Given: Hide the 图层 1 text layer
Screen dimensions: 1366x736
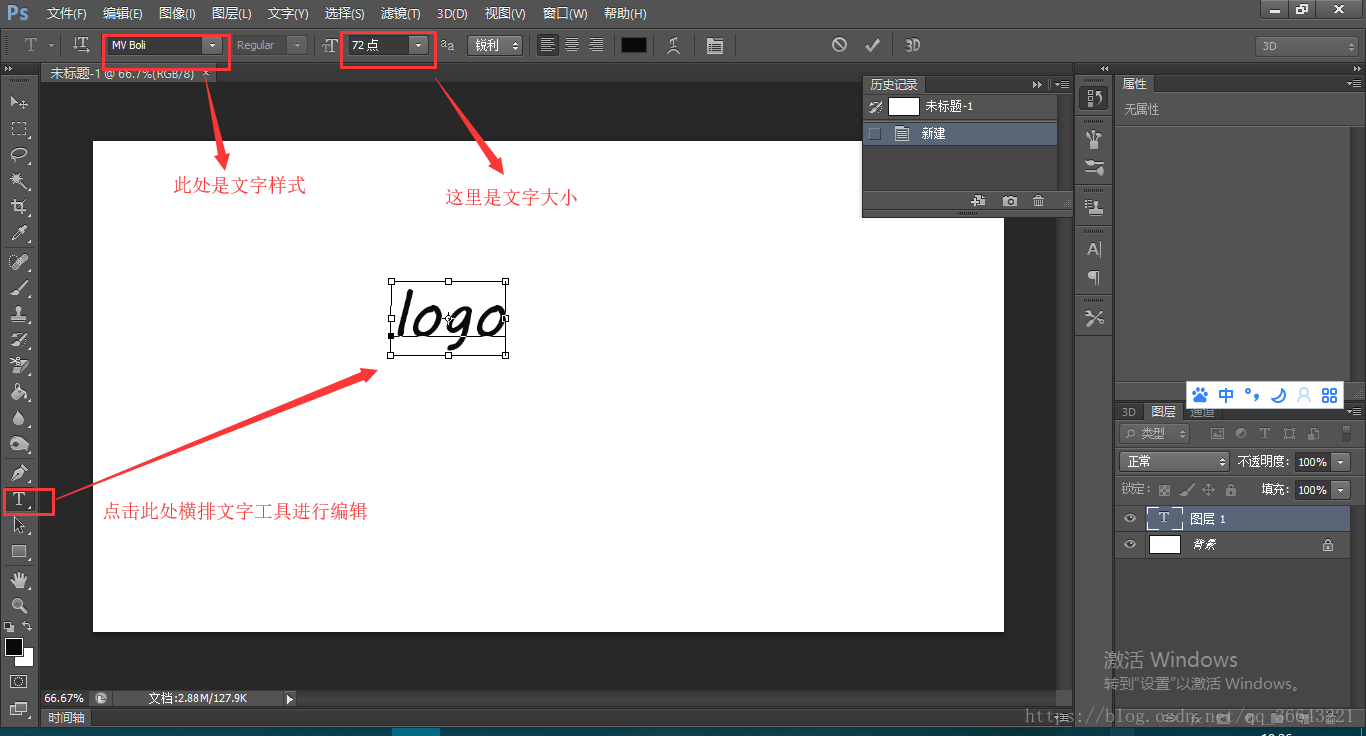Looking at the screenshot, I should [x=1130, y=519].
